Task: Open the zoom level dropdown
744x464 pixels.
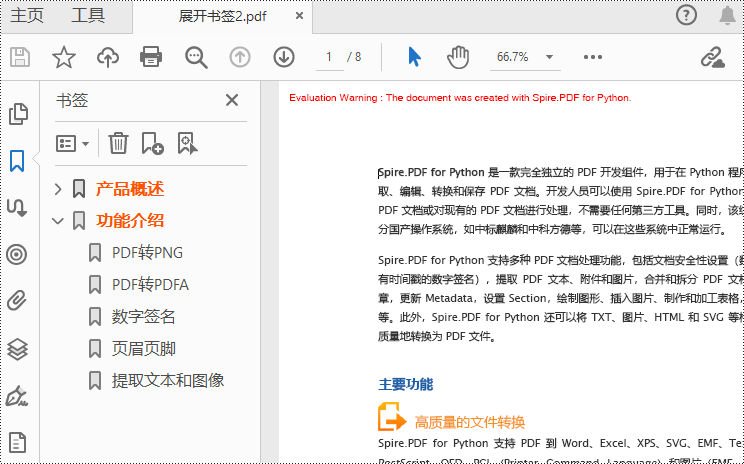Action: pyautogui.click(x=549, y=57)
